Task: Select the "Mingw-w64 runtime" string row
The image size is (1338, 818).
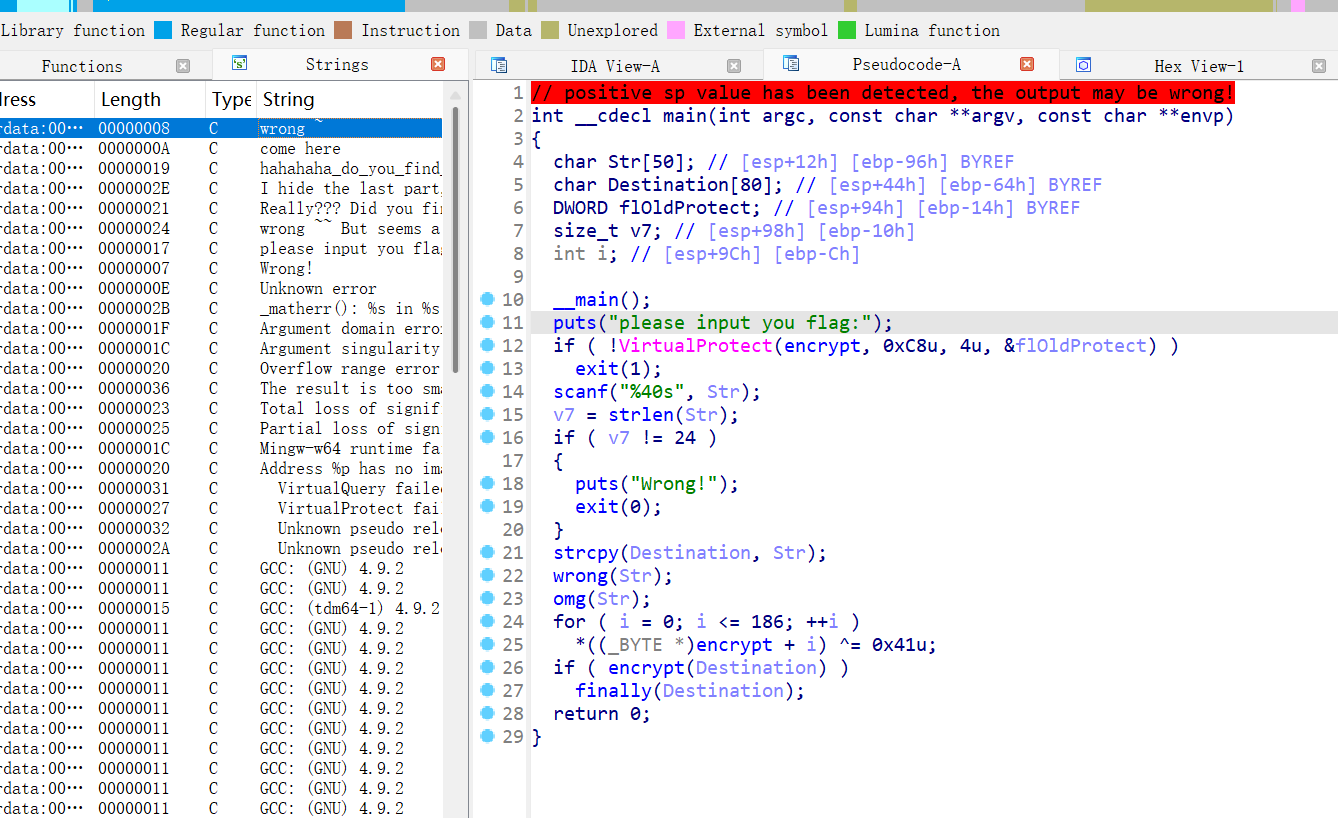Action: coord(221,448)
